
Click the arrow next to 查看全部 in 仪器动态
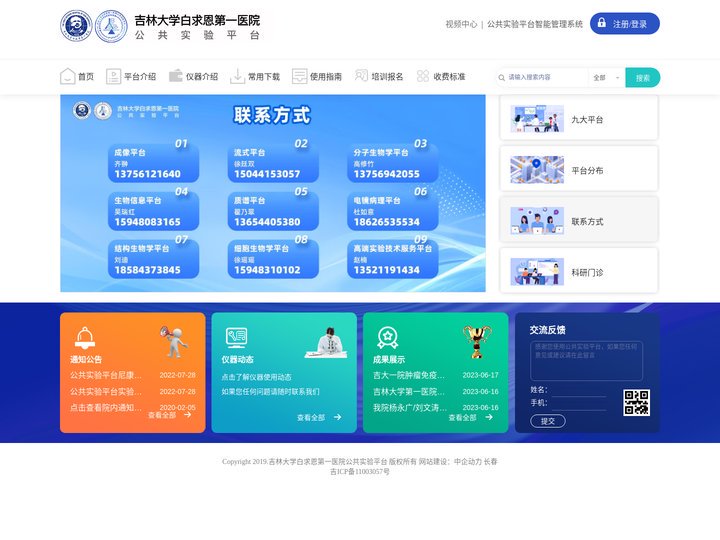click(x=338, y=417)
